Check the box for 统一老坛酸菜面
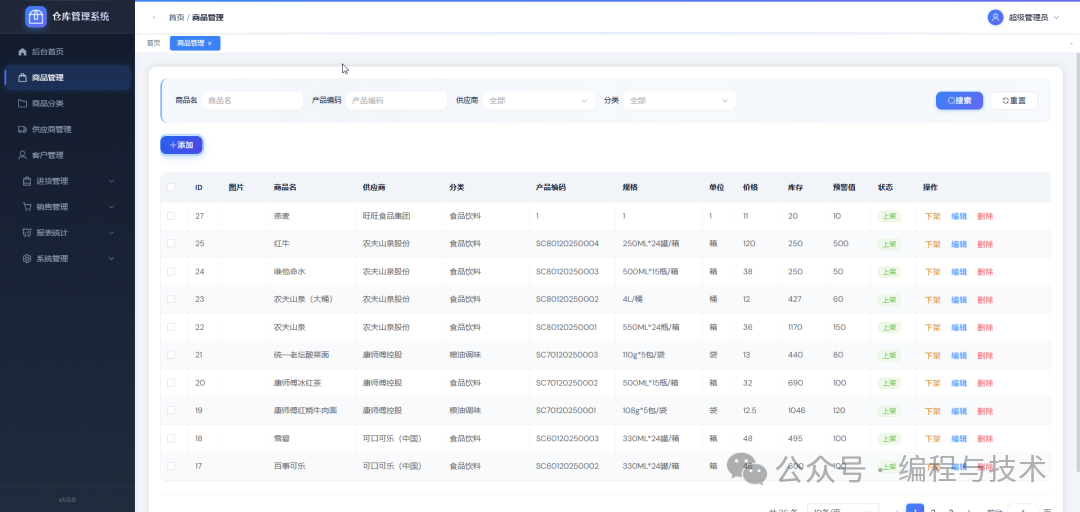1080x512 pixels. click(171, 355)
